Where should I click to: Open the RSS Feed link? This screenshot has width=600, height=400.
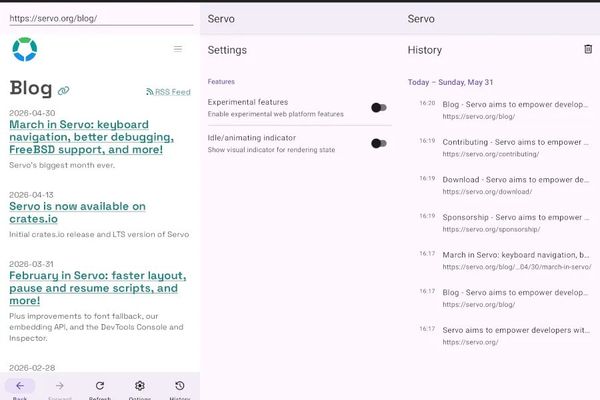pyautogui.click(x=168, y=92)
